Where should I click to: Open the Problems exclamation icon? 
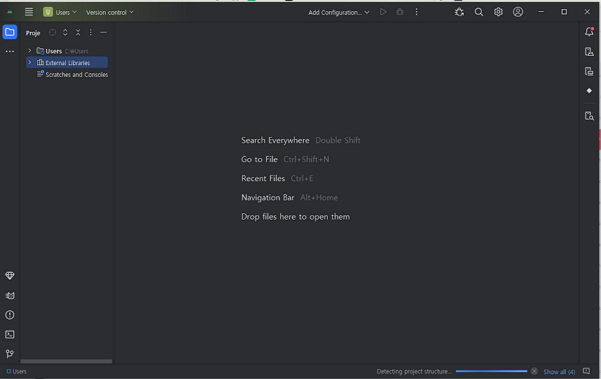click(10, 315)
